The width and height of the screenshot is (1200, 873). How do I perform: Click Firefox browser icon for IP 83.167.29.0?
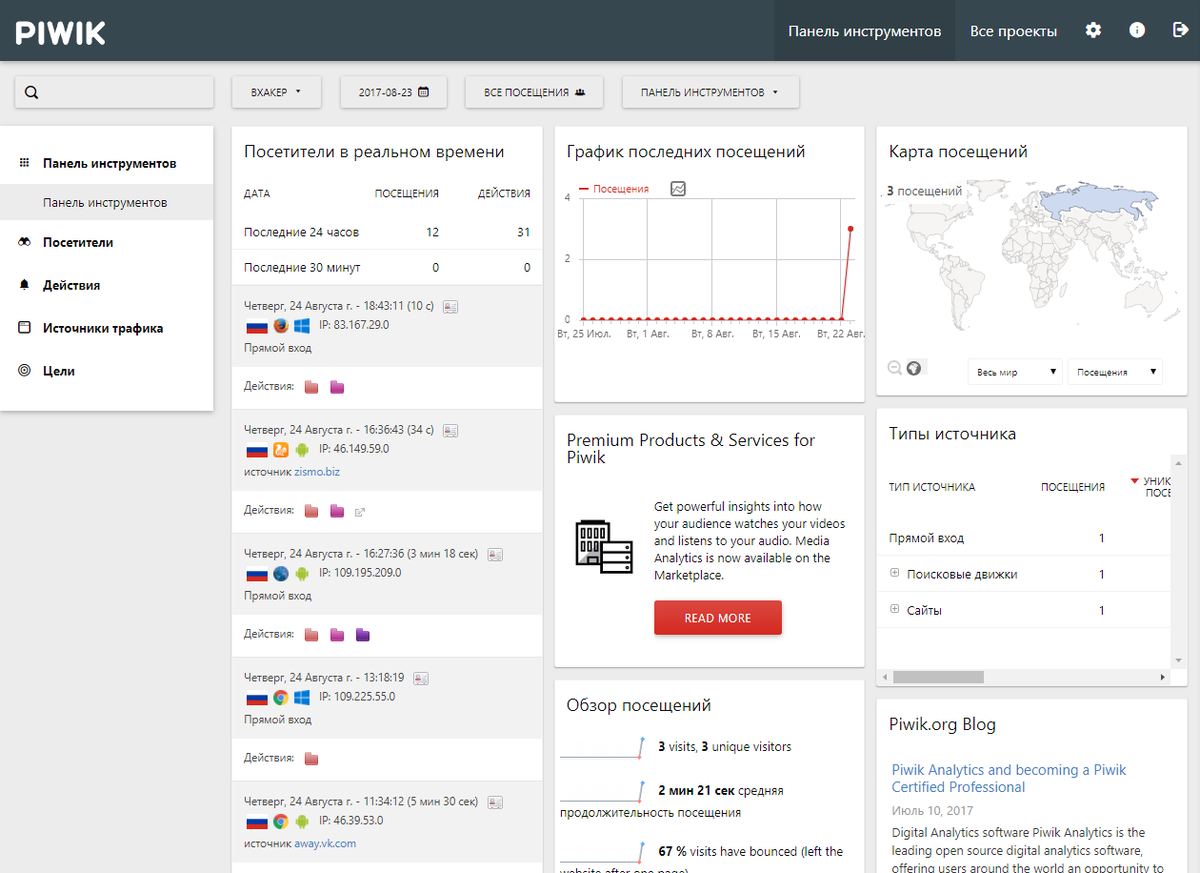point(281,326)
